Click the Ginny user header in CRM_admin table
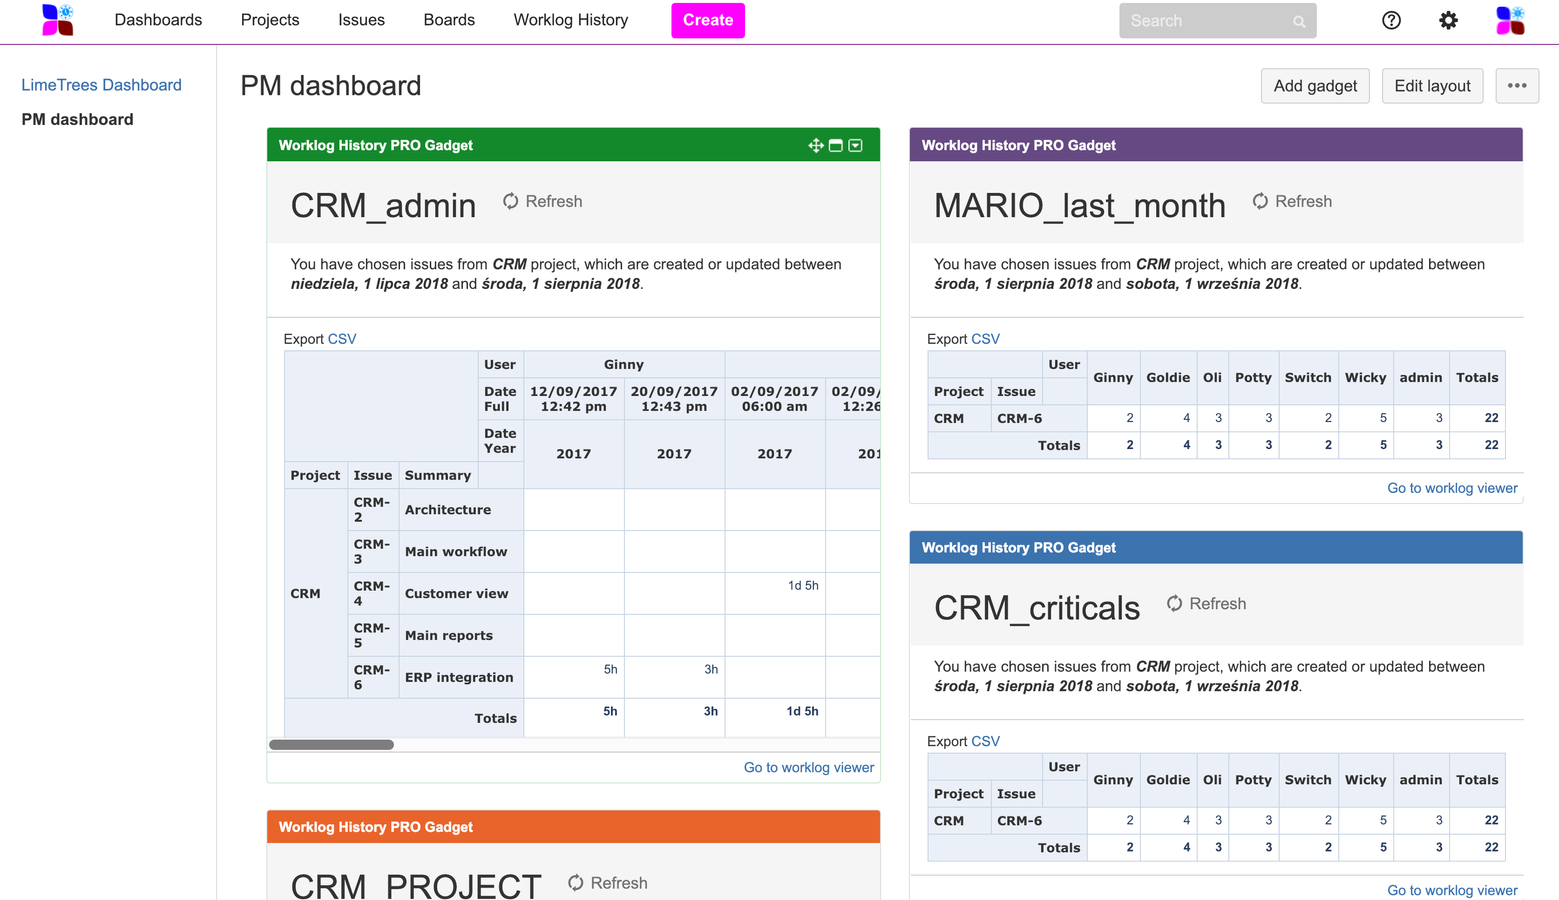1559x900 pixels. pos(624,365)
